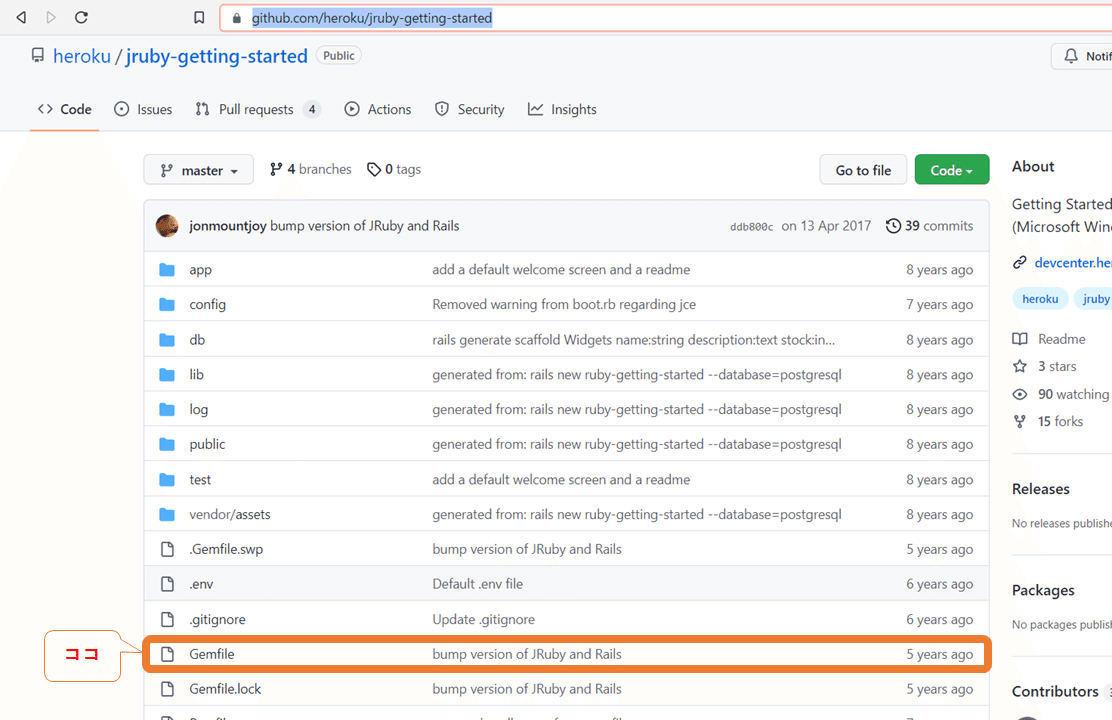Open the Security tab
Screen dimensions: 1112x720
coord(469,109)
